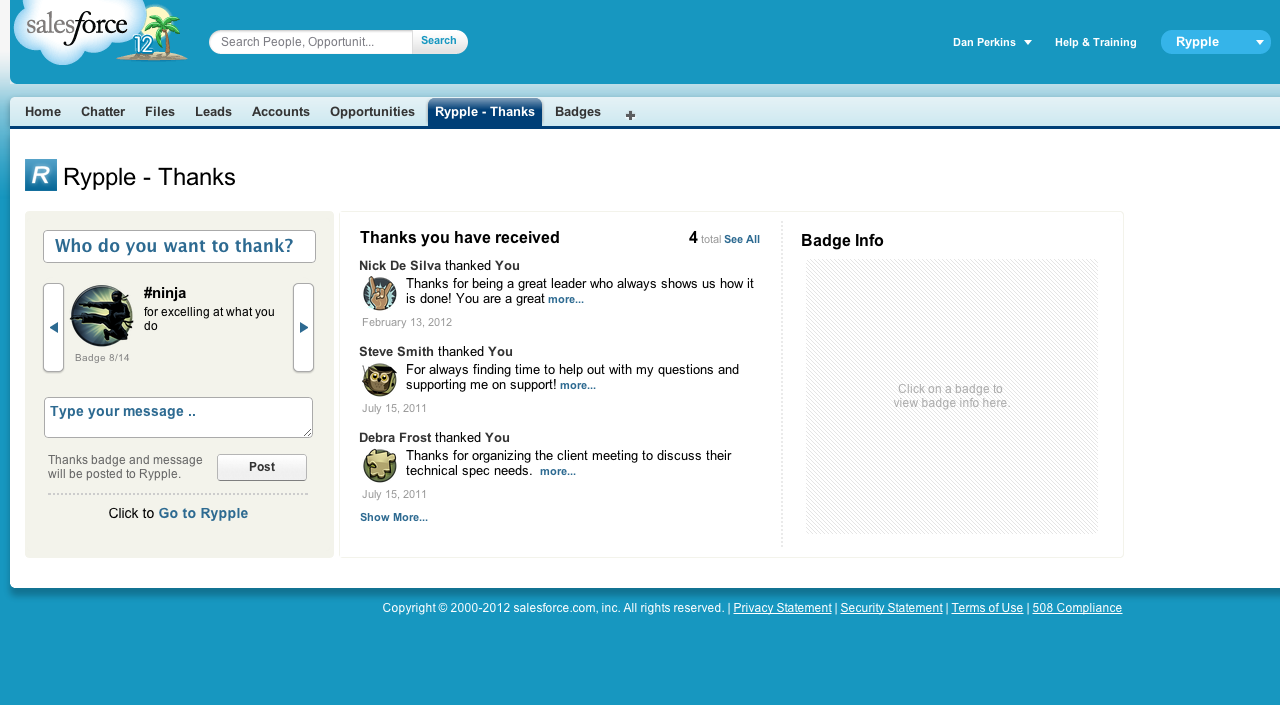Focus the search people field
The image size is (1280, 705).
click(311, 42)
